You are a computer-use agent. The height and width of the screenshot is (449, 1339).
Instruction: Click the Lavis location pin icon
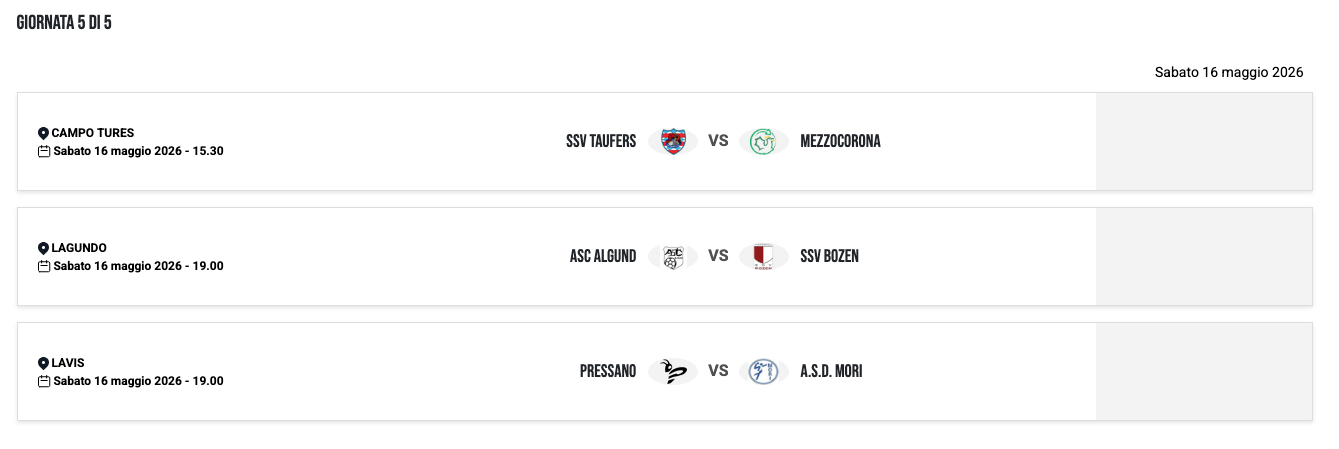[43, 363]
